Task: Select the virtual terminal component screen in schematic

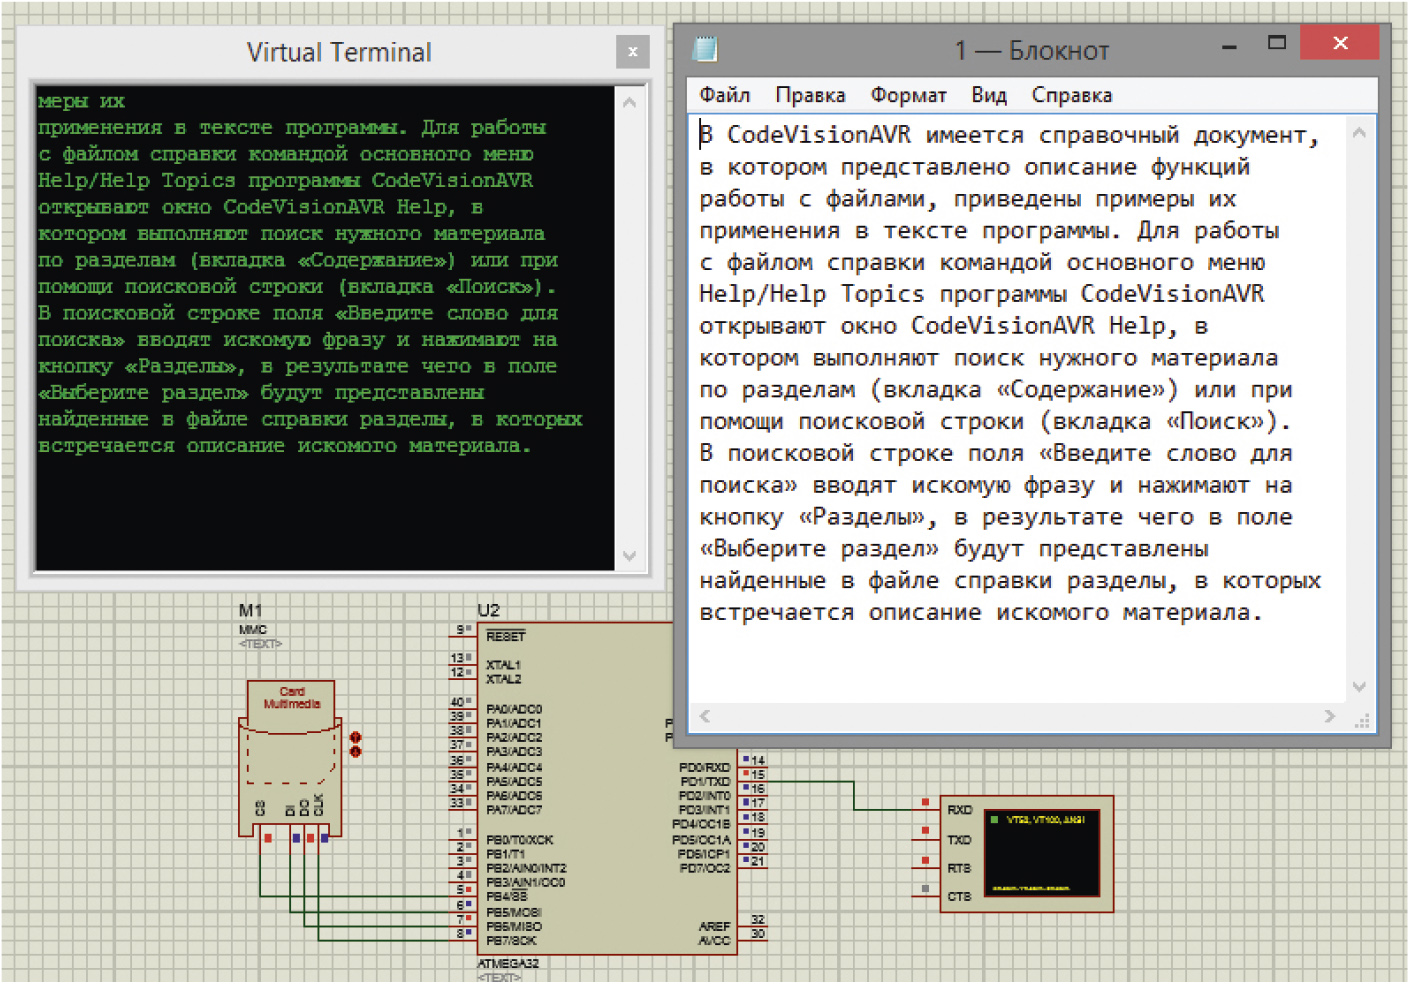Action: click(1041, 853)
